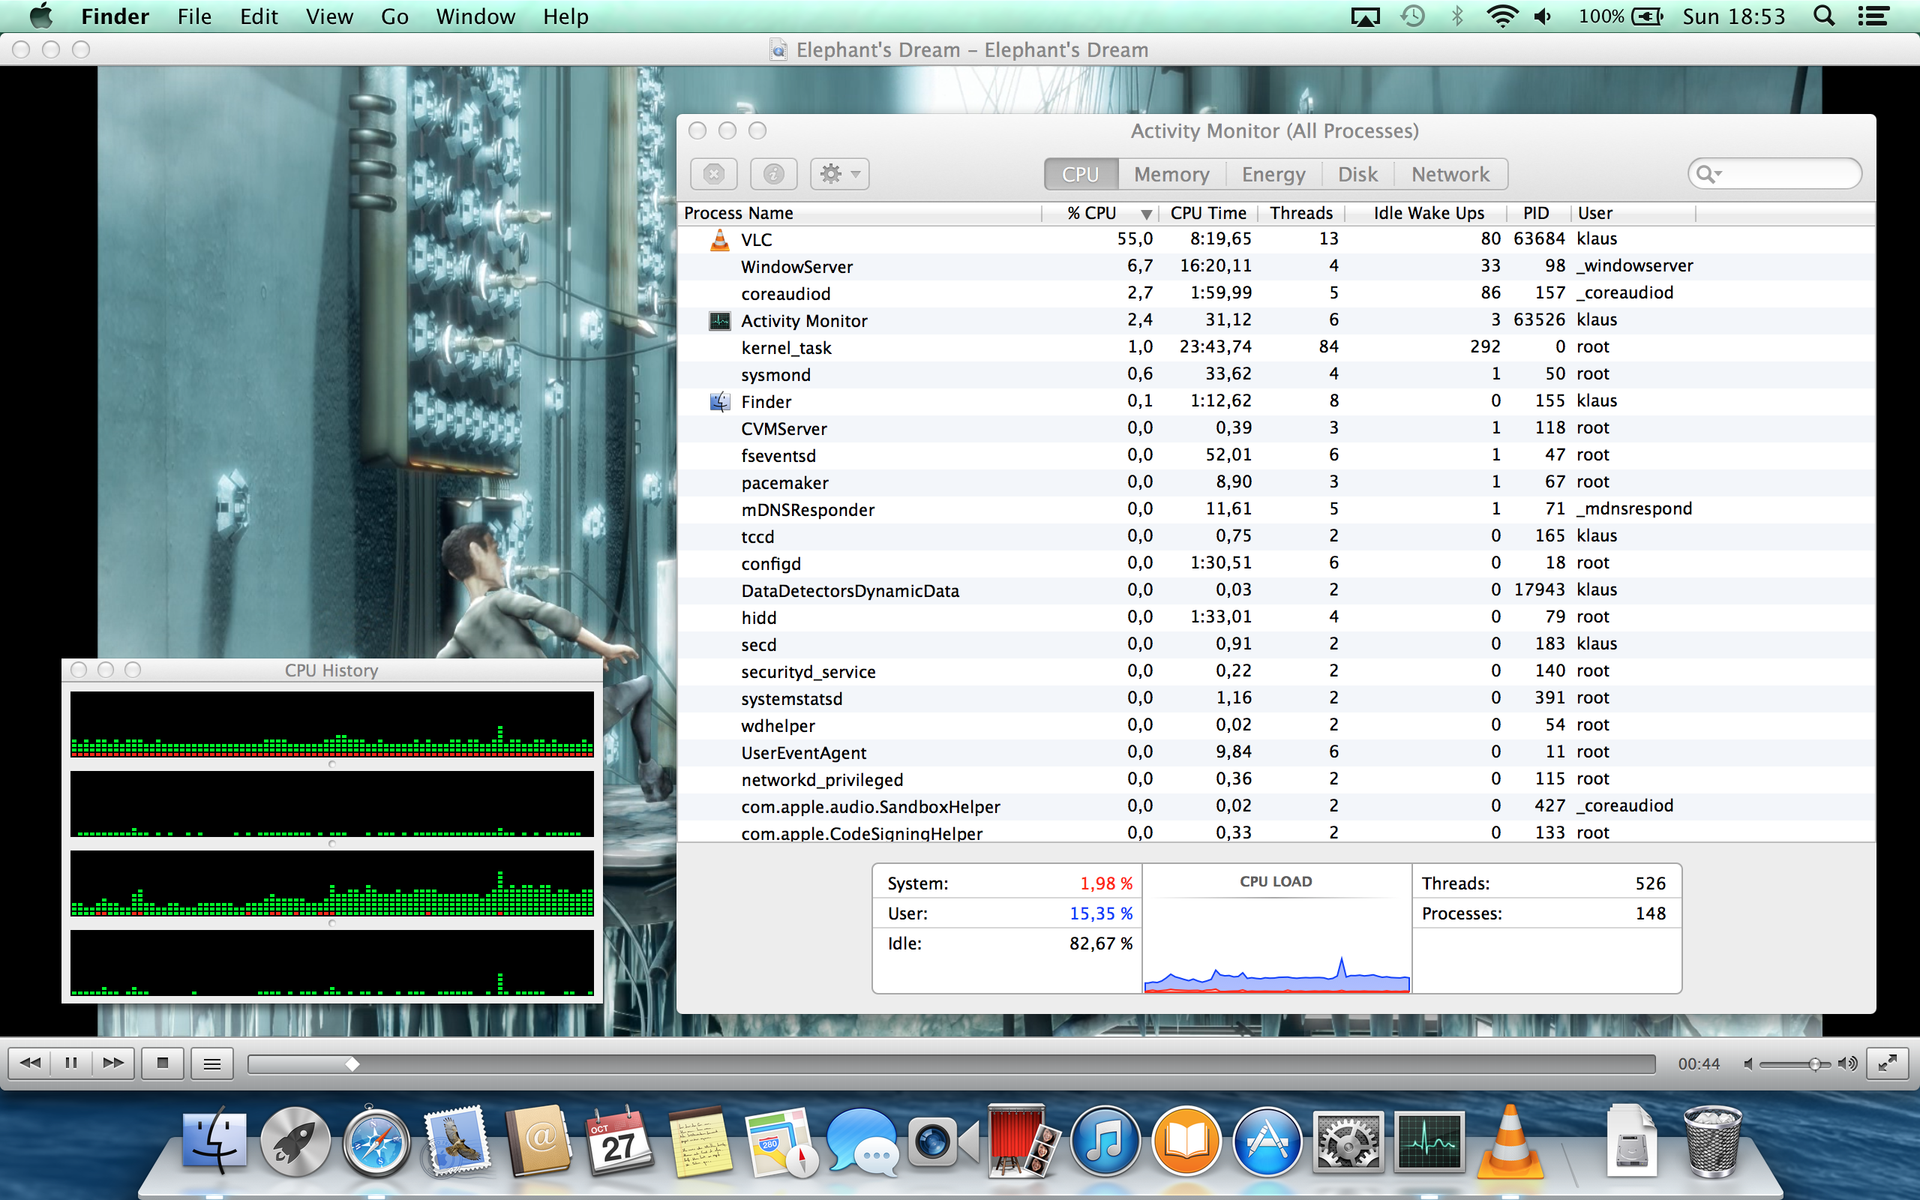
Task: Toggle the VLC playlist button
Action: (x=212, y=1063)
